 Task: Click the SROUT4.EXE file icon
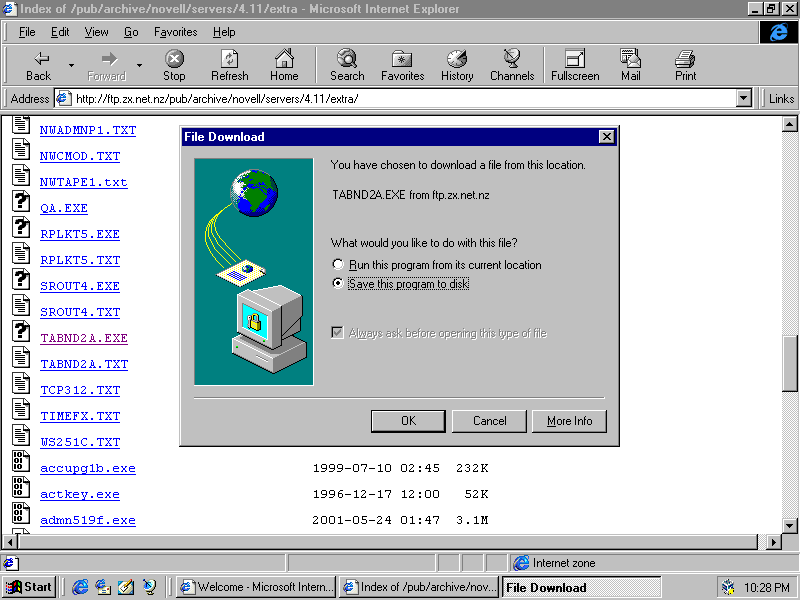[21, 279]
